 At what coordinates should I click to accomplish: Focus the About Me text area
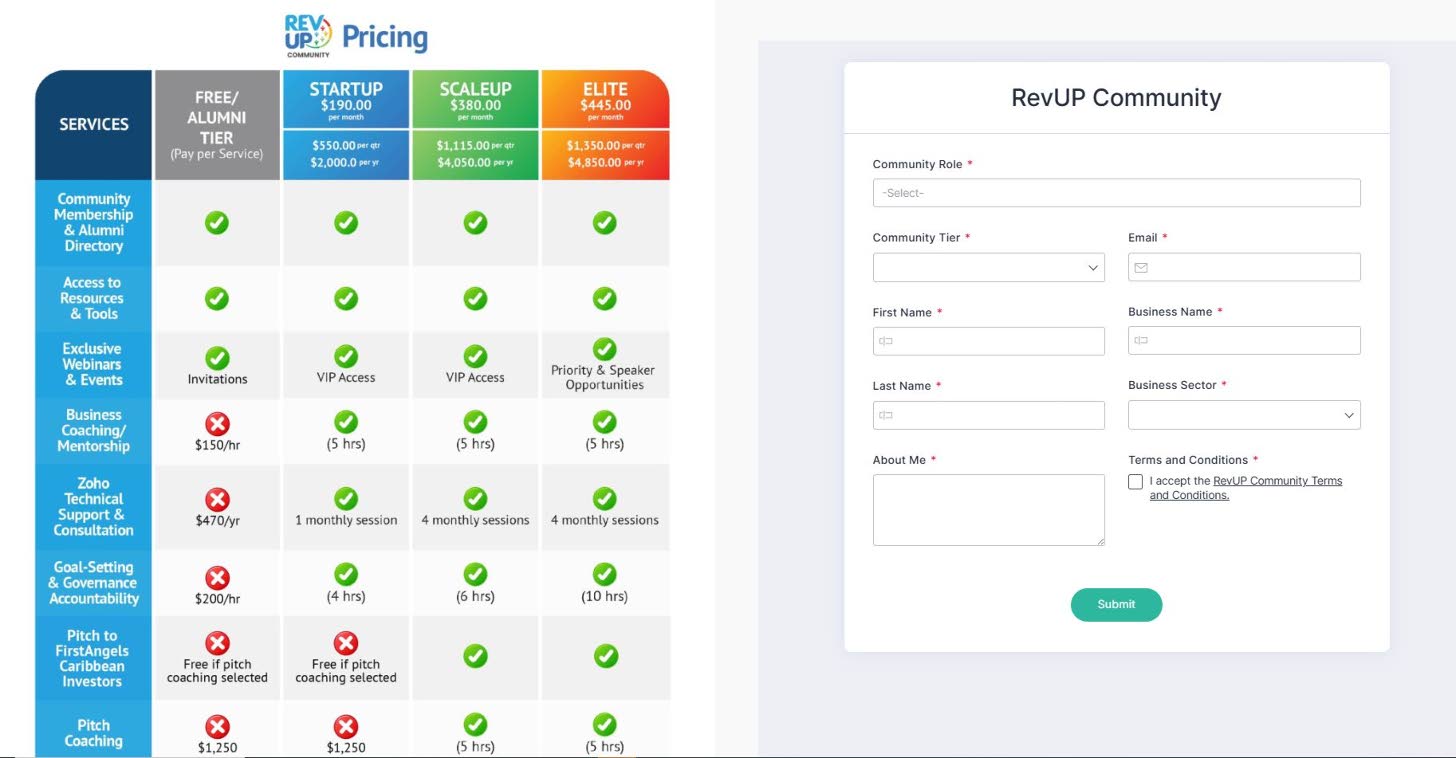(x=988, y=510)
